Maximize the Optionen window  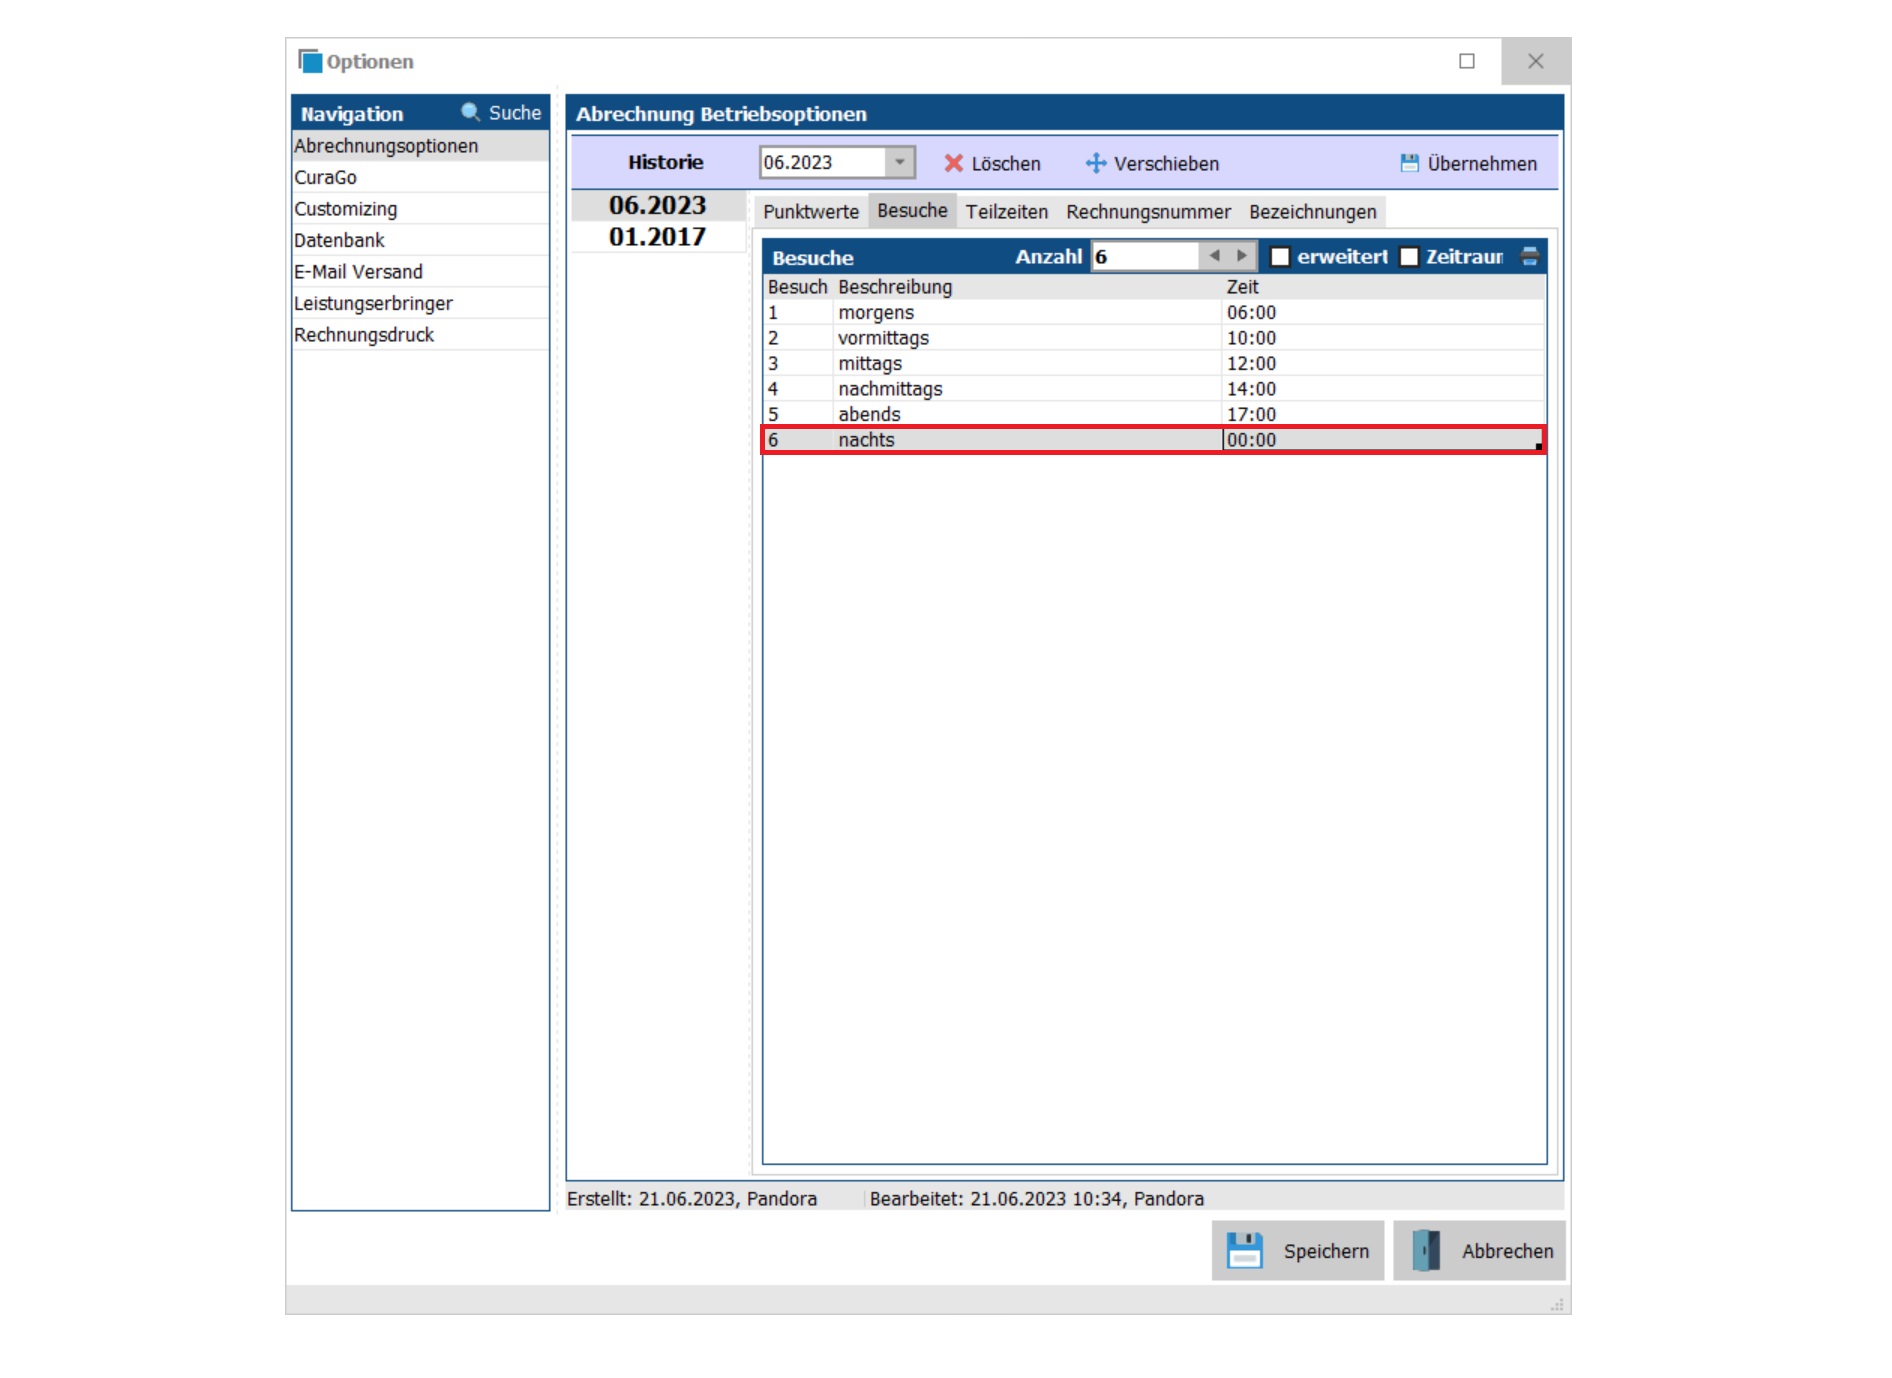click(1466, 61)
